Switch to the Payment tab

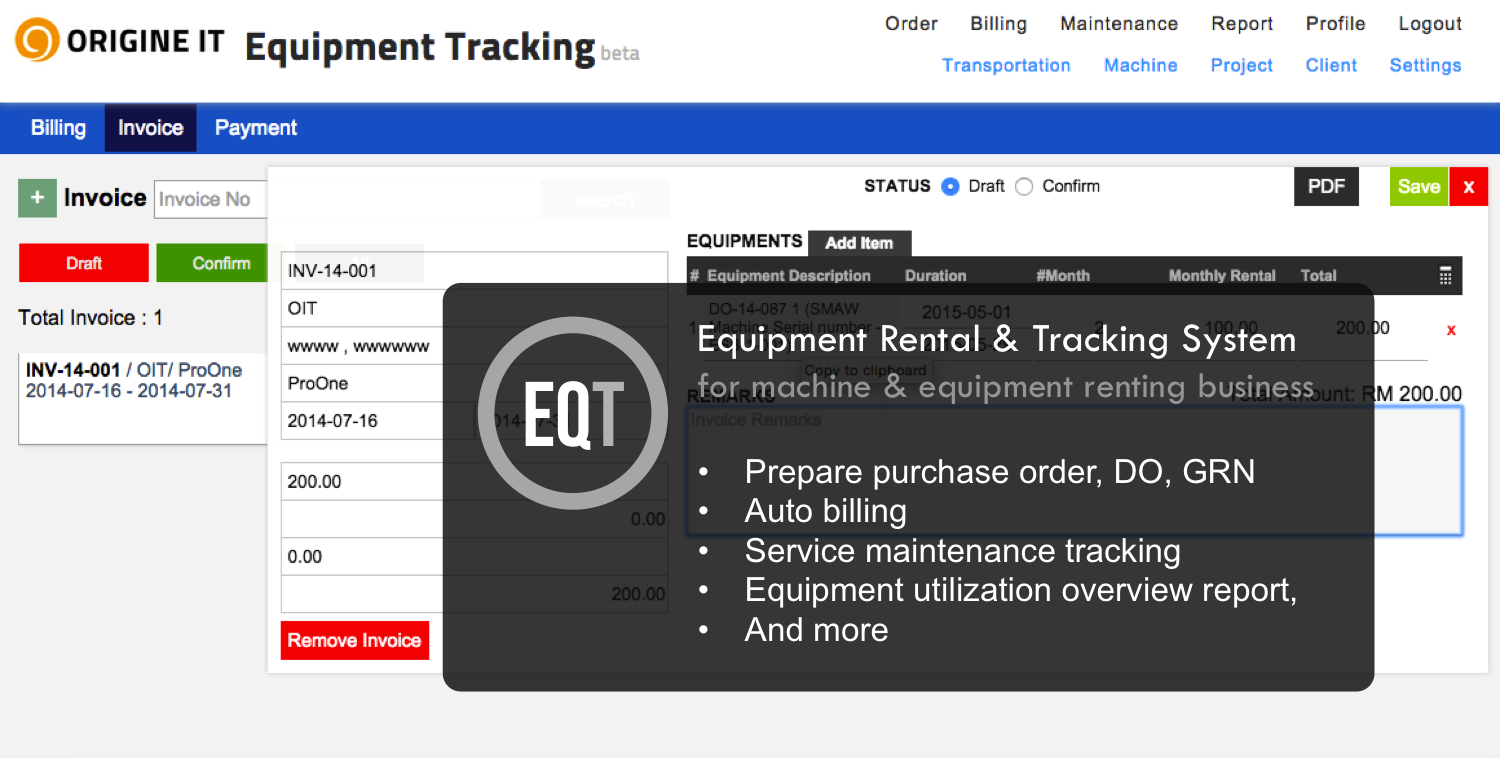(x=256, y=128)
